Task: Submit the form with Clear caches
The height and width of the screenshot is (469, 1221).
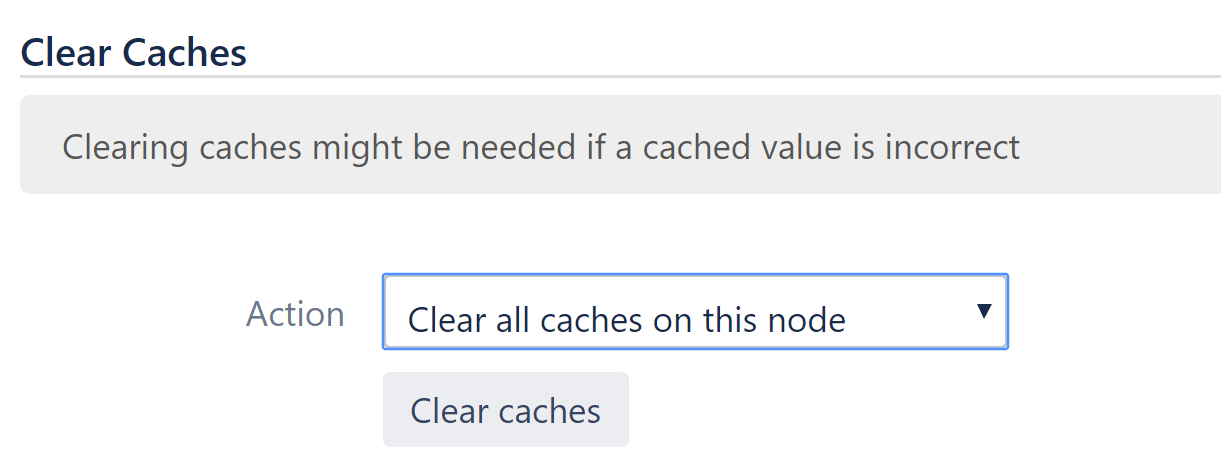Action: pyautogui.click(x=505, y=410)
